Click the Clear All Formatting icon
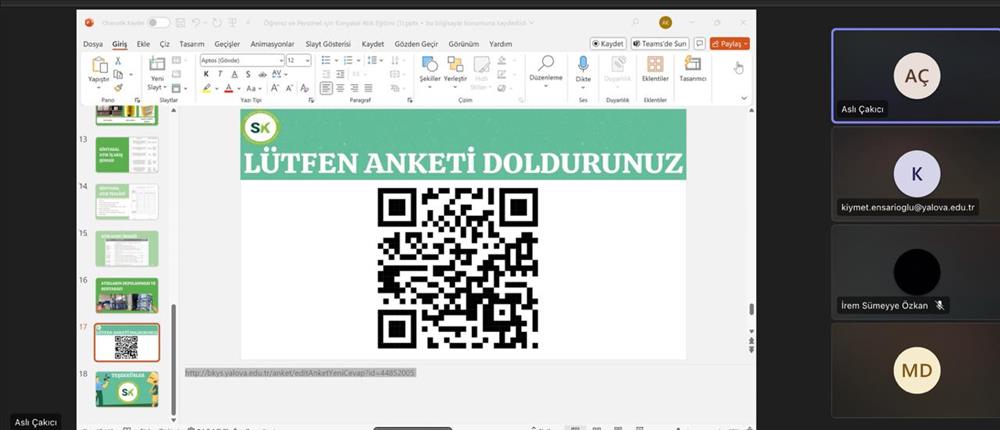This screenshot has width=1000, height=430. point(304,88)
